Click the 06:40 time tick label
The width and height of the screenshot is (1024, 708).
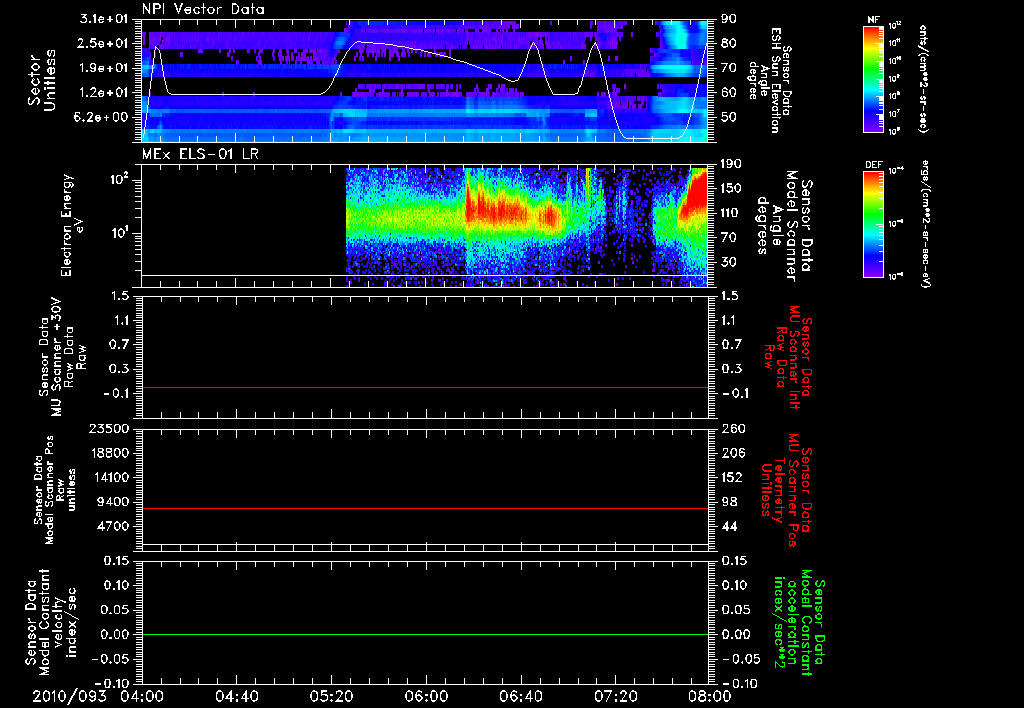coord(520,697)
